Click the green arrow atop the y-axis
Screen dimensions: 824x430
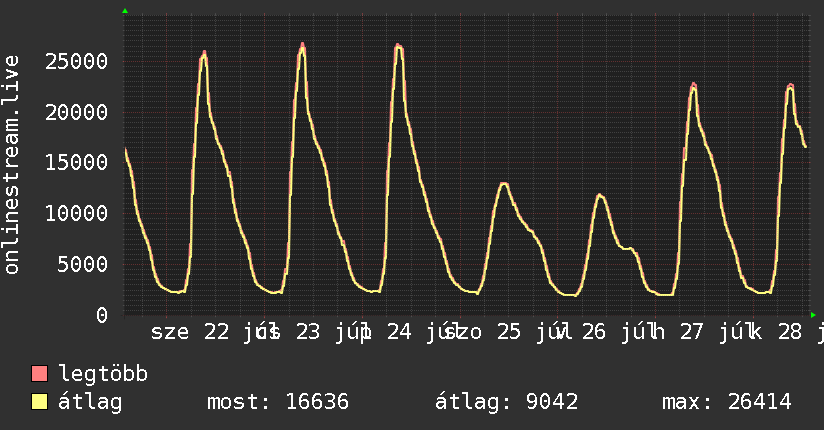125,11
